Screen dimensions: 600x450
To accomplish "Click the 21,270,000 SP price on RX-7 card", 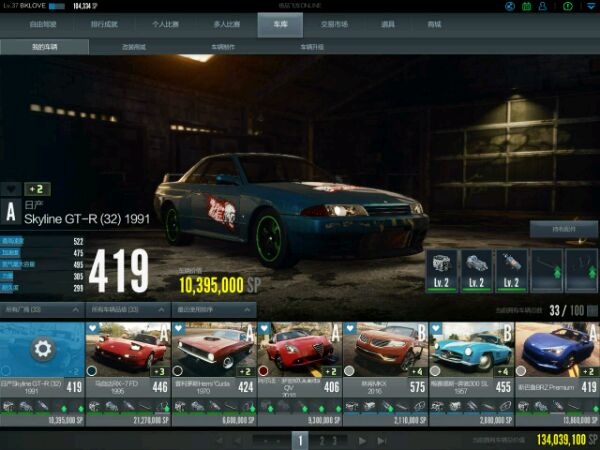I will [151, 420].
